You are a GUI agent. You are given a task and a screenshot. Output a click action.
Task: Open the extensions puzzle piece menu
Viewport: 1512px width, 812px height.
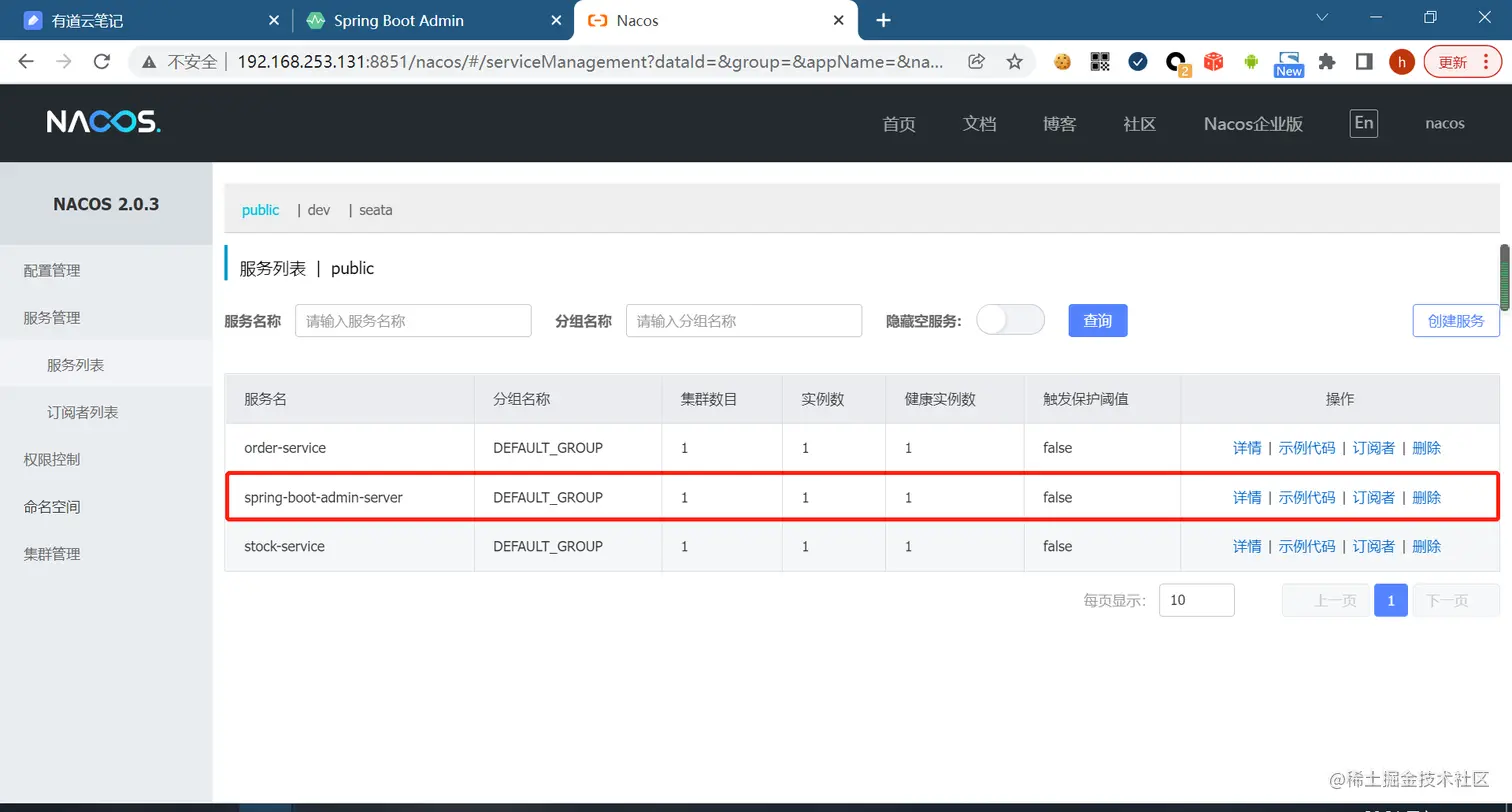click(x=1327, y=61)
